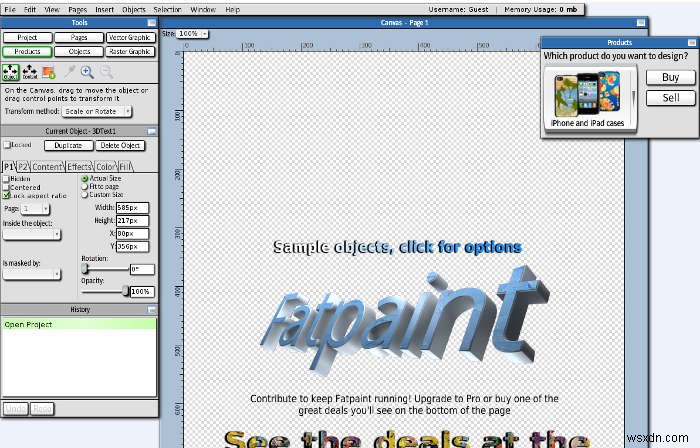Click the X position input field
700x448 pixels.
coord(132,233)
